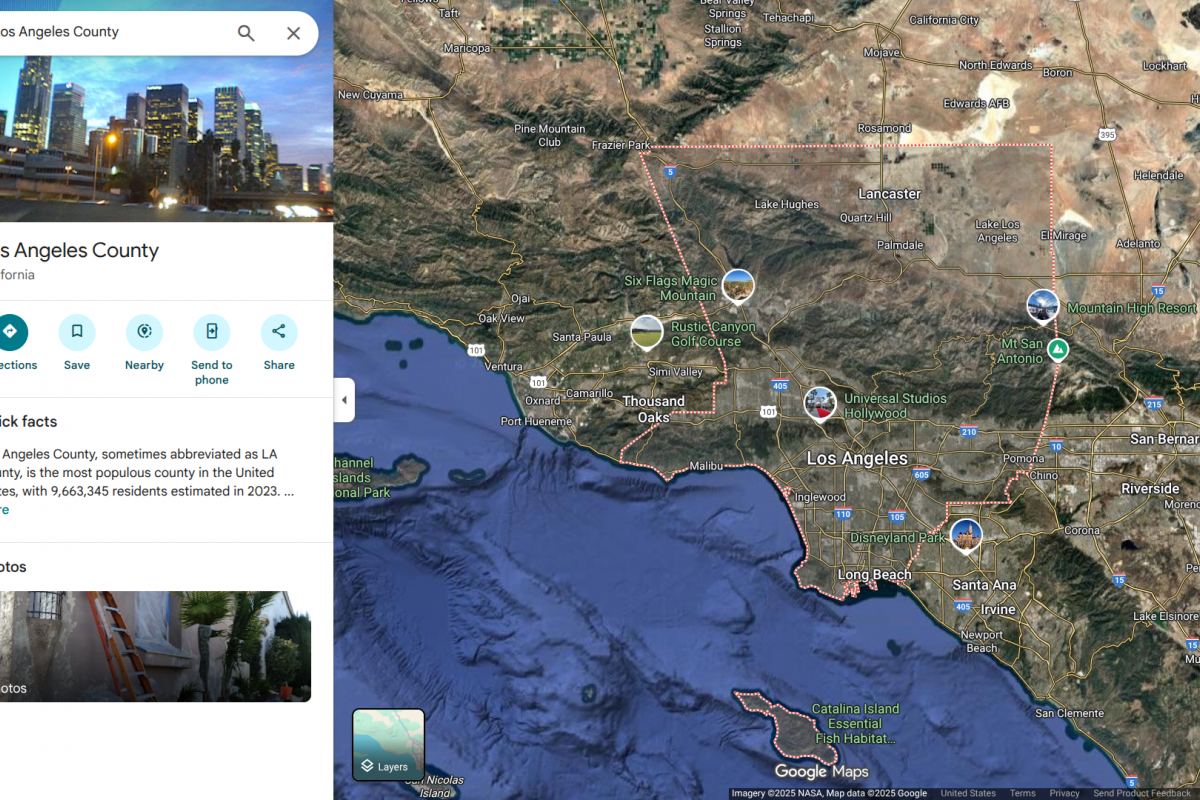Click the Disneyland Park map marker
Image resolution: width=1200 pixels, height=800 pixels.
pyautogui.click(x=965, y=536)
